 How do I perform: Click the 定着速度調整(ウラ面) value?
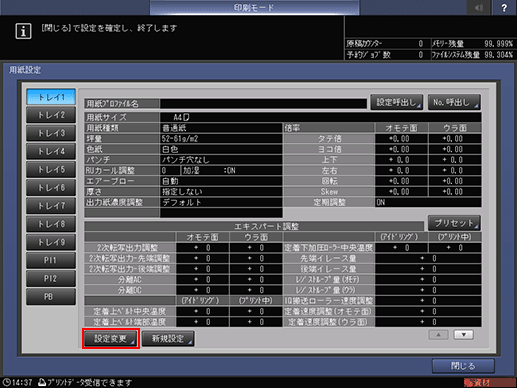[x=428, y=322]
